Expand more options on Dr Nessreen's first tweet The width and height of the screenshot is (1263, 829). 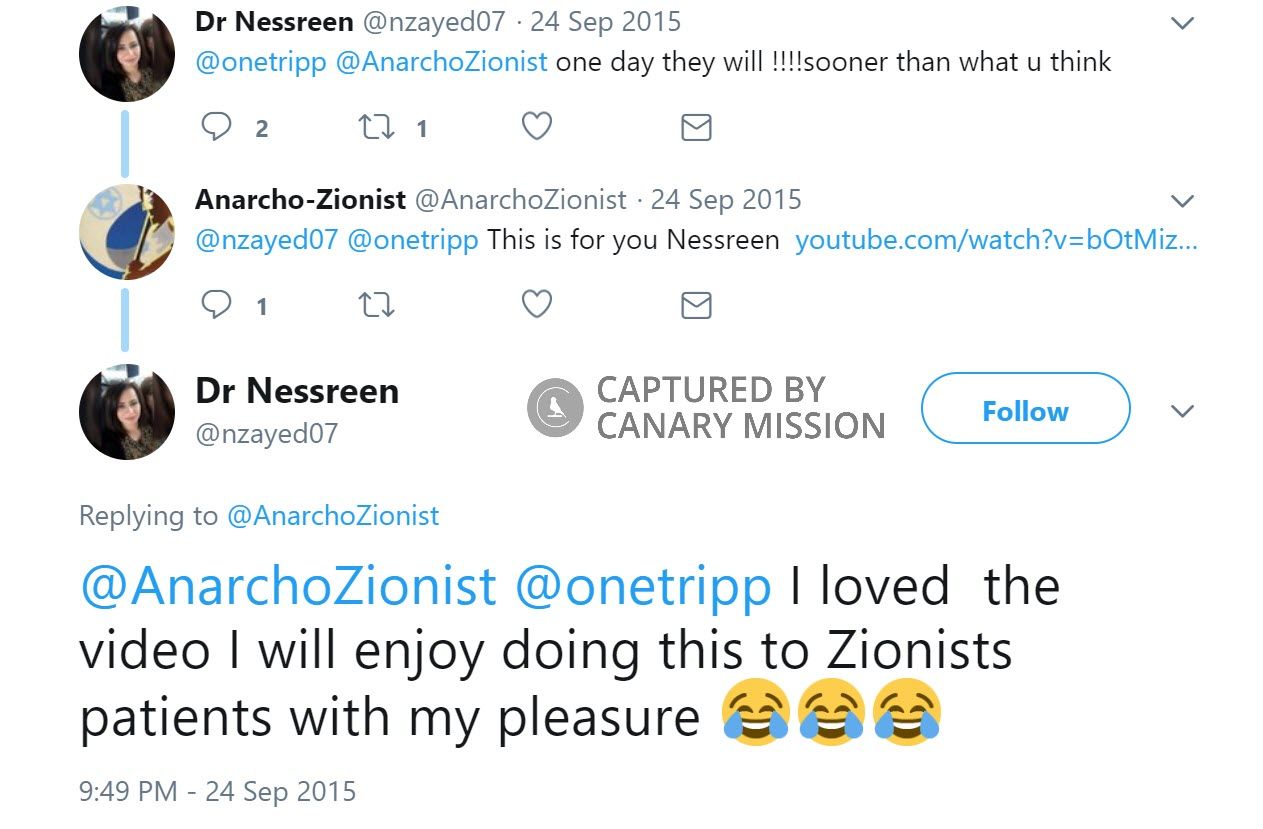tap(1182, 24)
